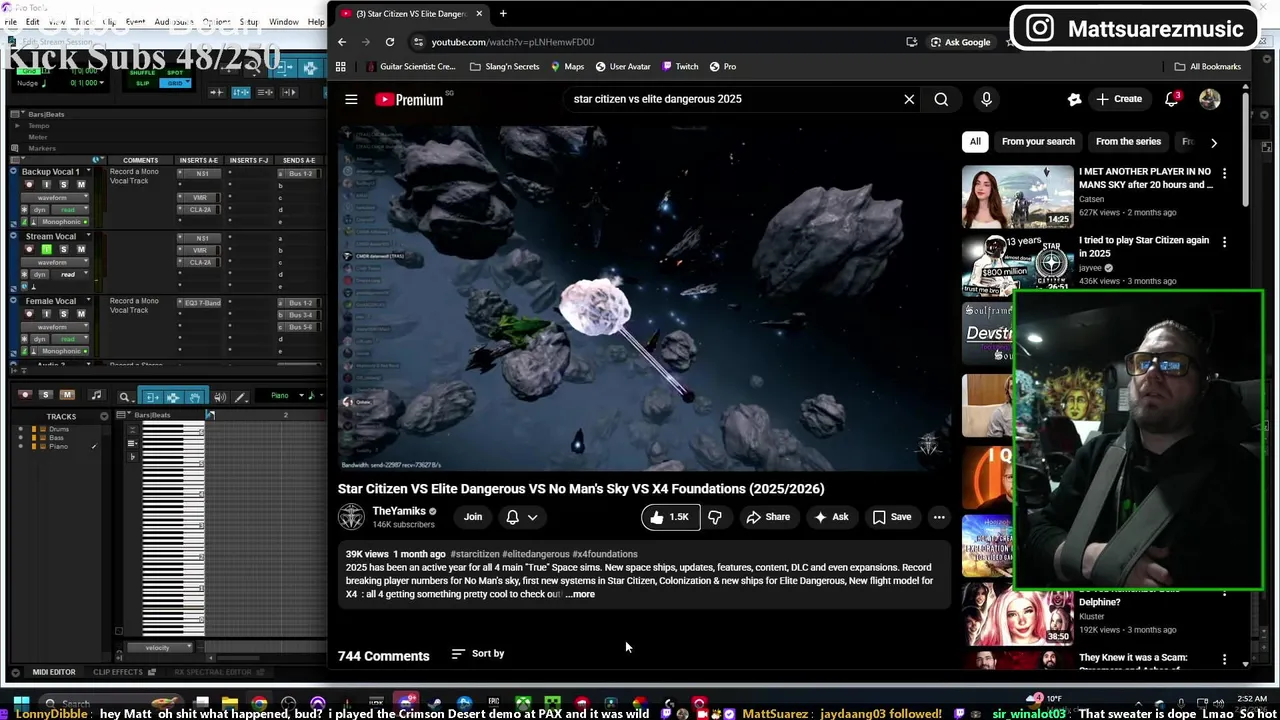Open the NS1 insert on Backup Vocal 1
1280x720 pixels.
pos(202,173)
